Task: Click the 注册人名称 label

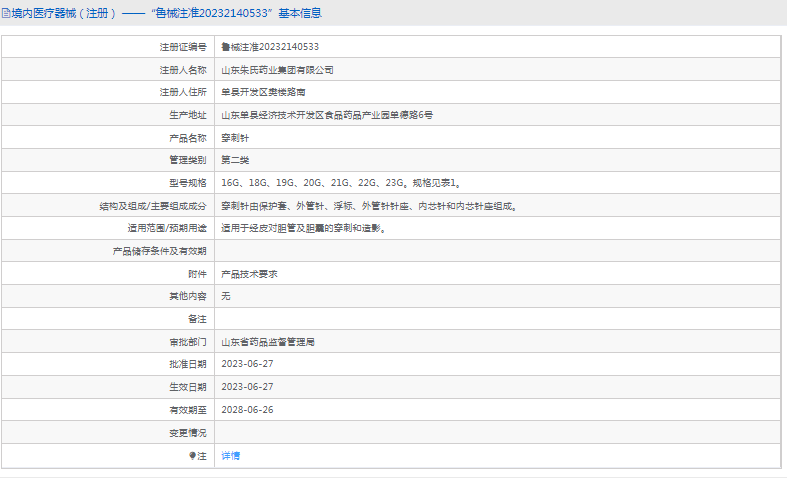Action: tap(183, 70)
